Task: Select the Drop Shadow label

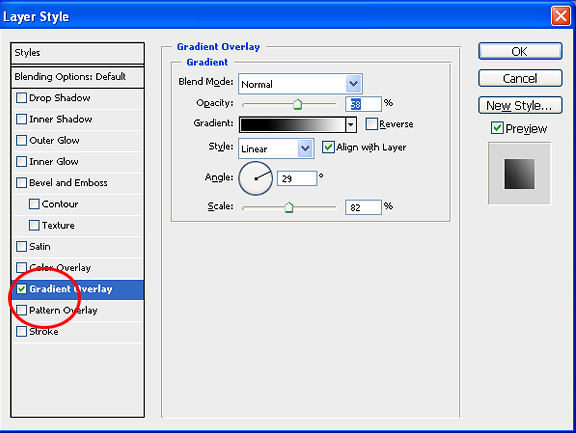Action: click(60, 98)
